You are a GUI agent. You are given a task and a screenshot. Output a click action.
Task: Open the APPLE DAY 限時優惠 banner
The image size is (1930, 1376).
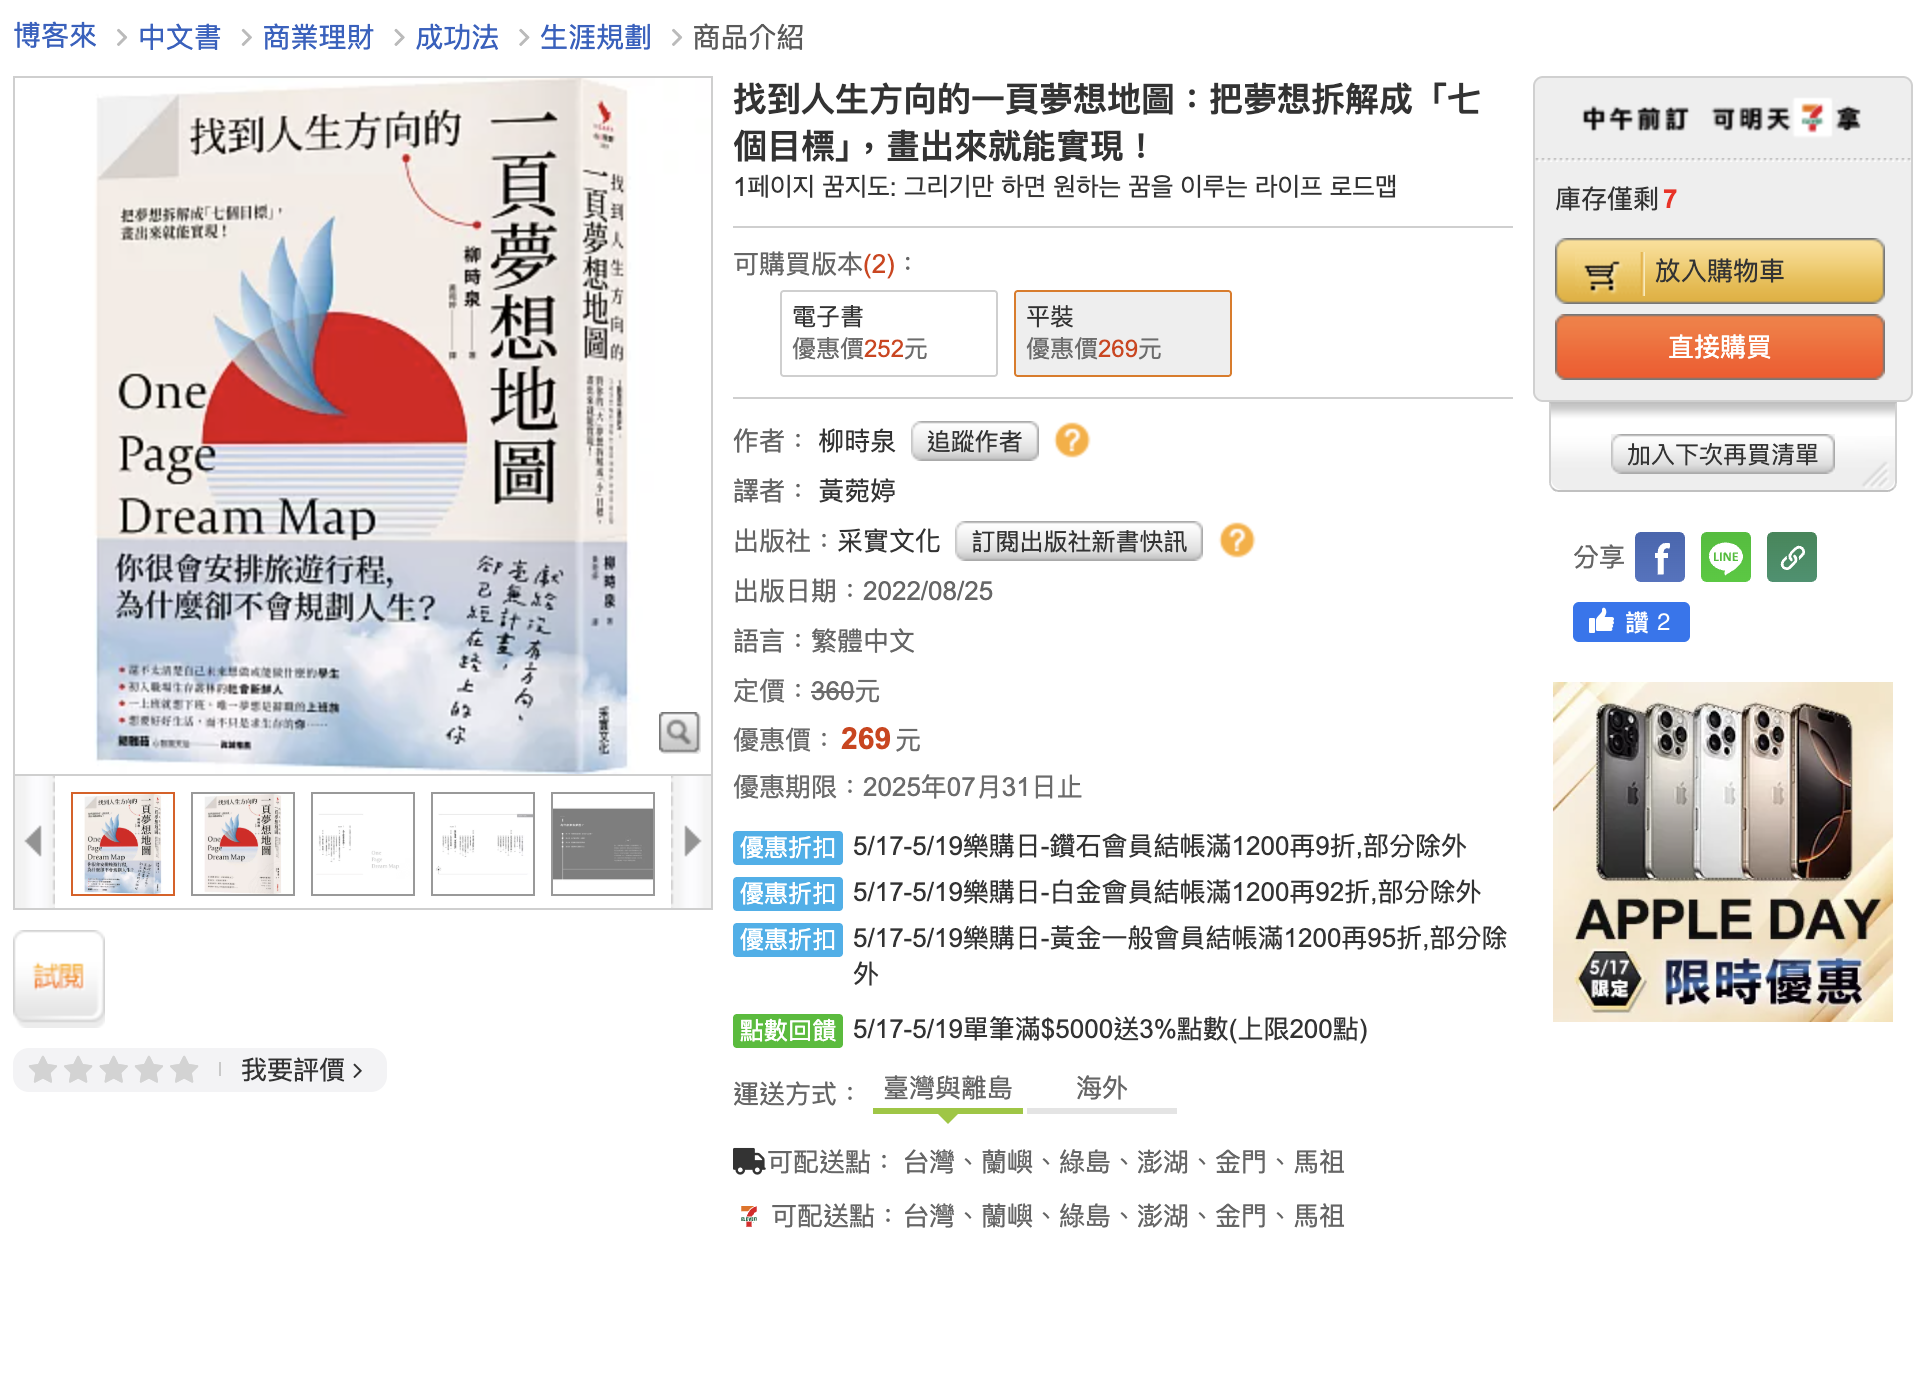coord(1721,851)
